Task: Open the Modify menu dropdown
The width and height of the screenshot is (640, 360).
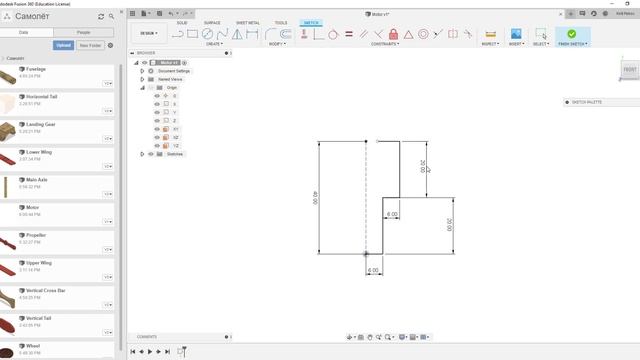Action: pyautogui.click(x=277, y=44)
